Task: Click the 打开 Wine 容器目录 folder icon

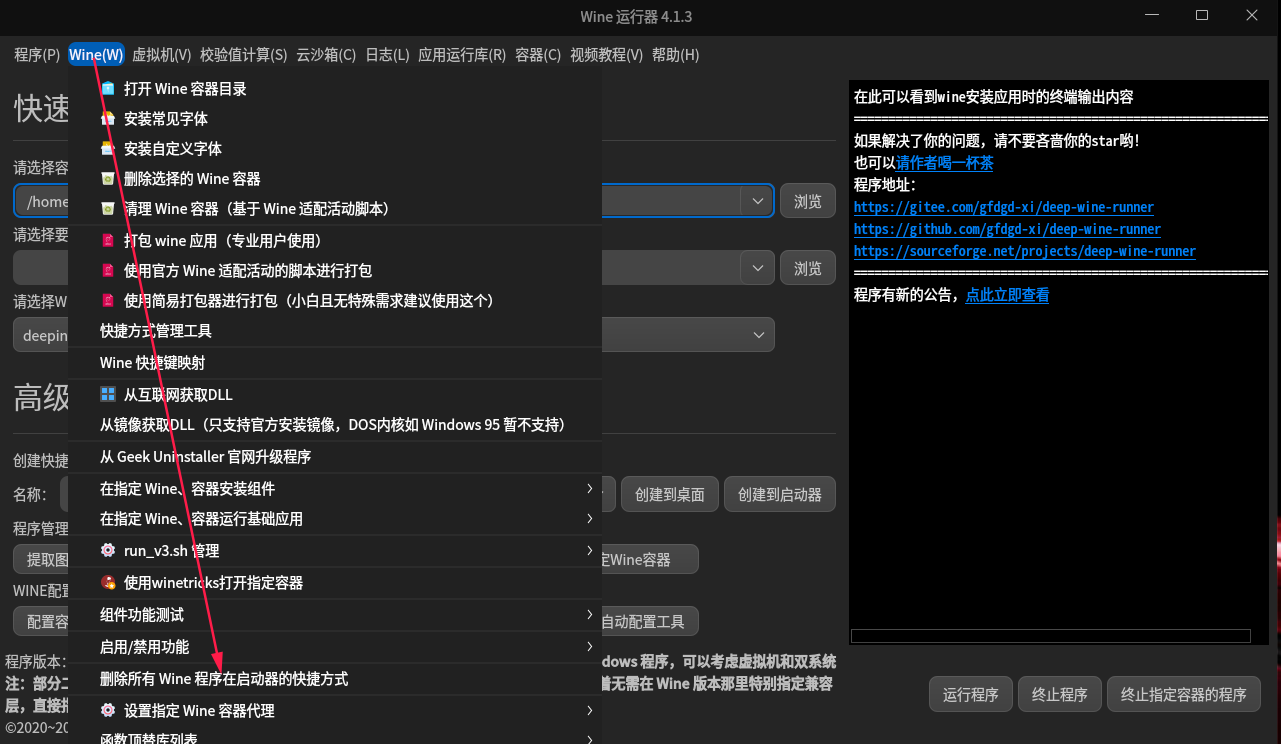Action: [x=108, y=89]
